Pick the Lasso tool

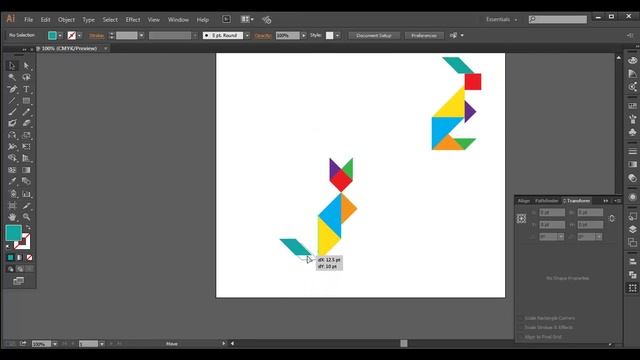pyautogui.click(x=26, y=77)
